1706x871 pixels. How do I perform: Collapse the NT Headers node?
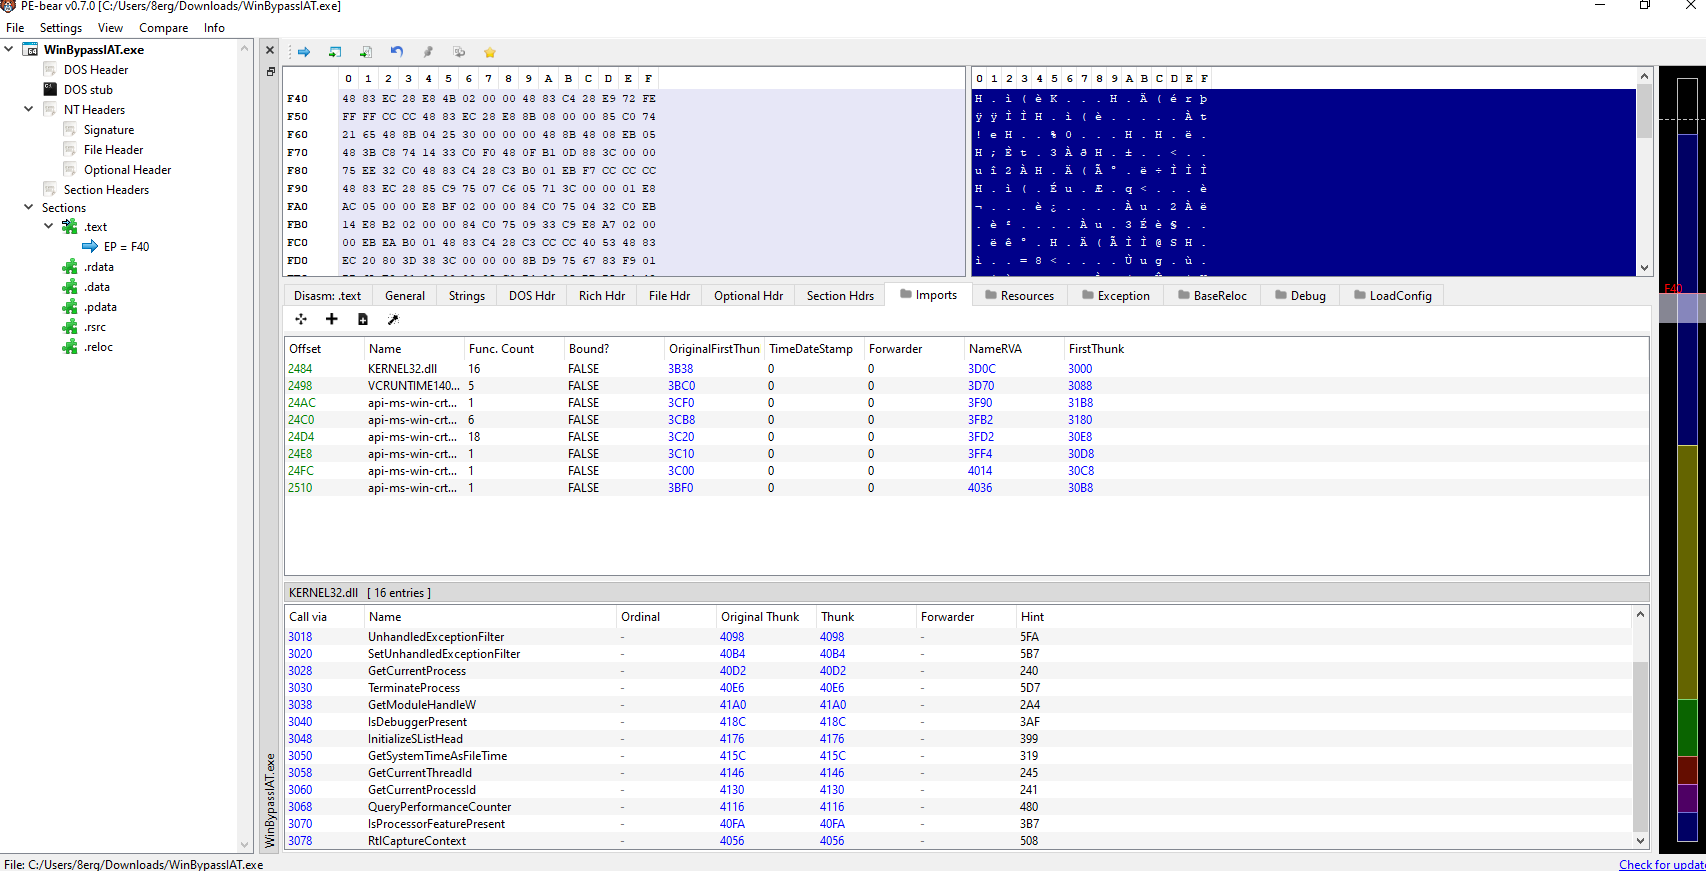point(28,109)
